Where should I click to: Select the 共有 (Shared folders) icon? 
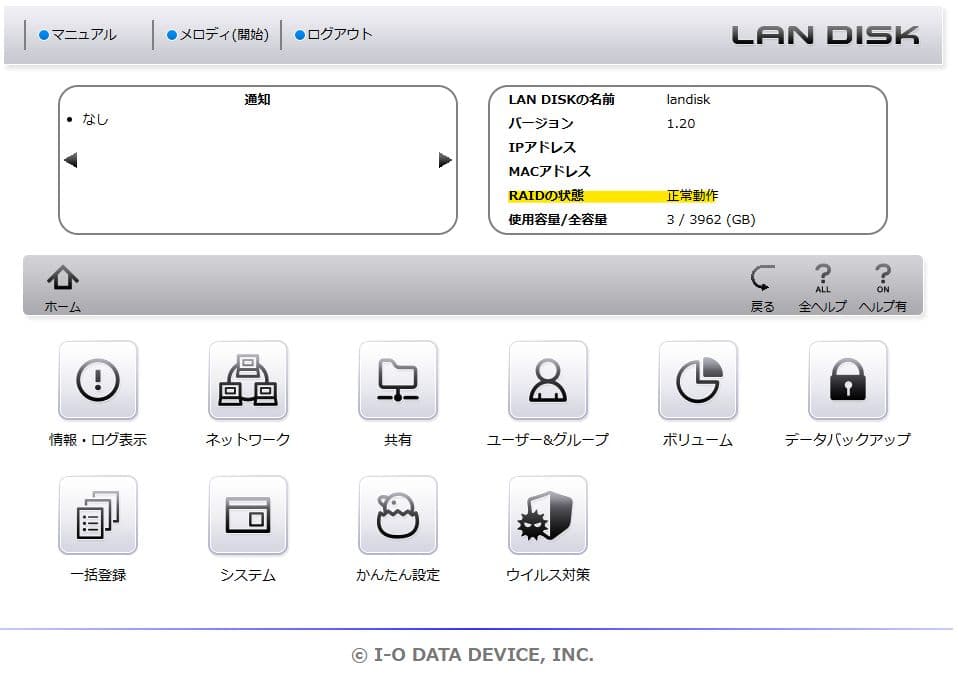coord(397,381)
